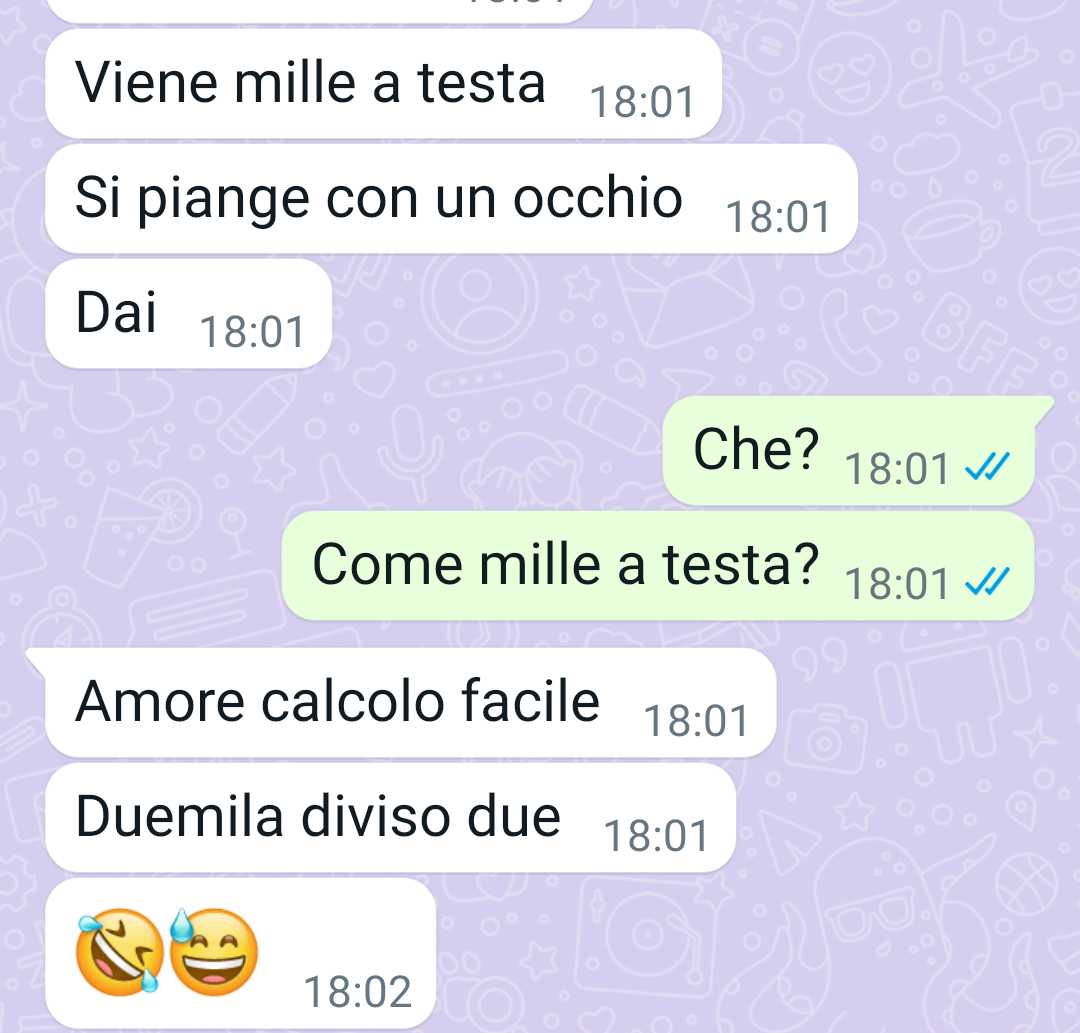Tap double check on "Come mille a testa?"
The height and width of the screenshot is (1033, 1080).
coord(988,582)
